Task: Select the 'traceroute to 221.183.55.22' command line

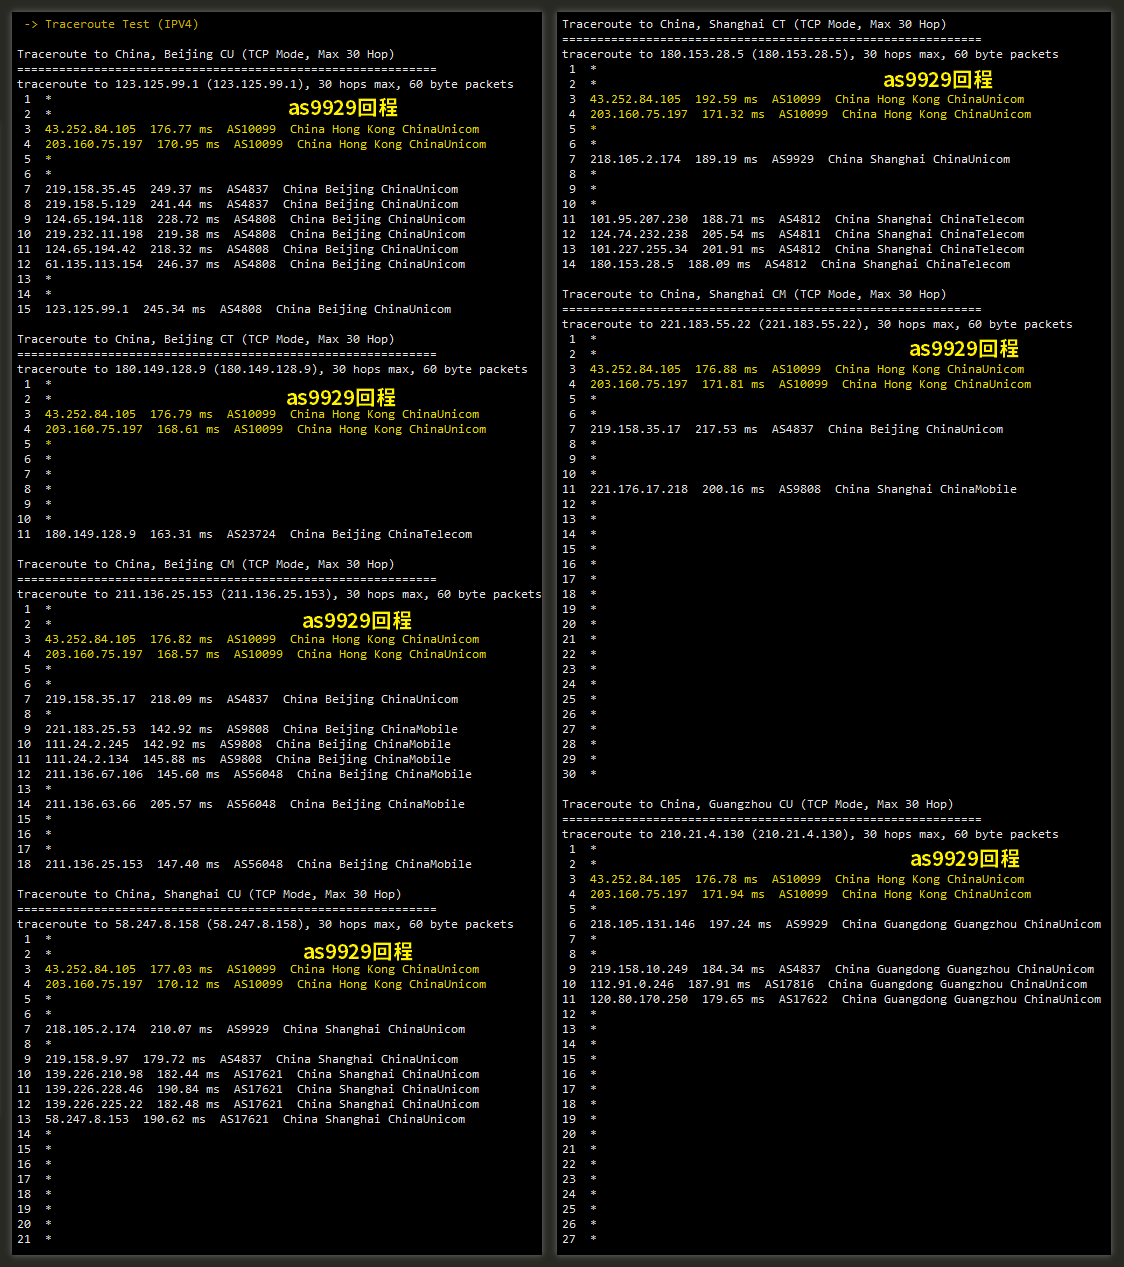Action: tap(817, 324)
